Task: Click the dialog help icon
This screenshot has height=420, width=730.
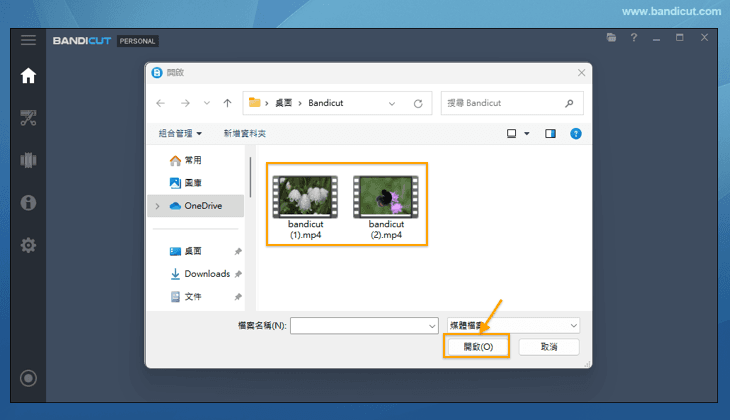Action: [575, 133]
